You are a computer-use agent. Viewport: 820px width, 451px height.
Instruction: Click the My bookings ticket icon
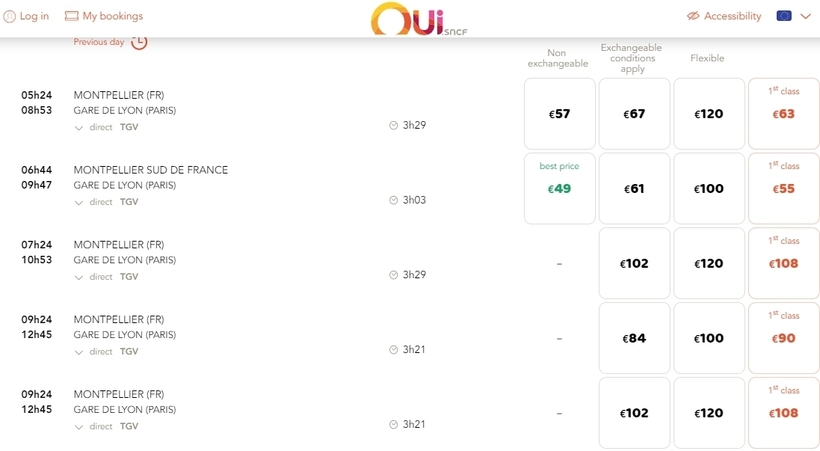72,16
